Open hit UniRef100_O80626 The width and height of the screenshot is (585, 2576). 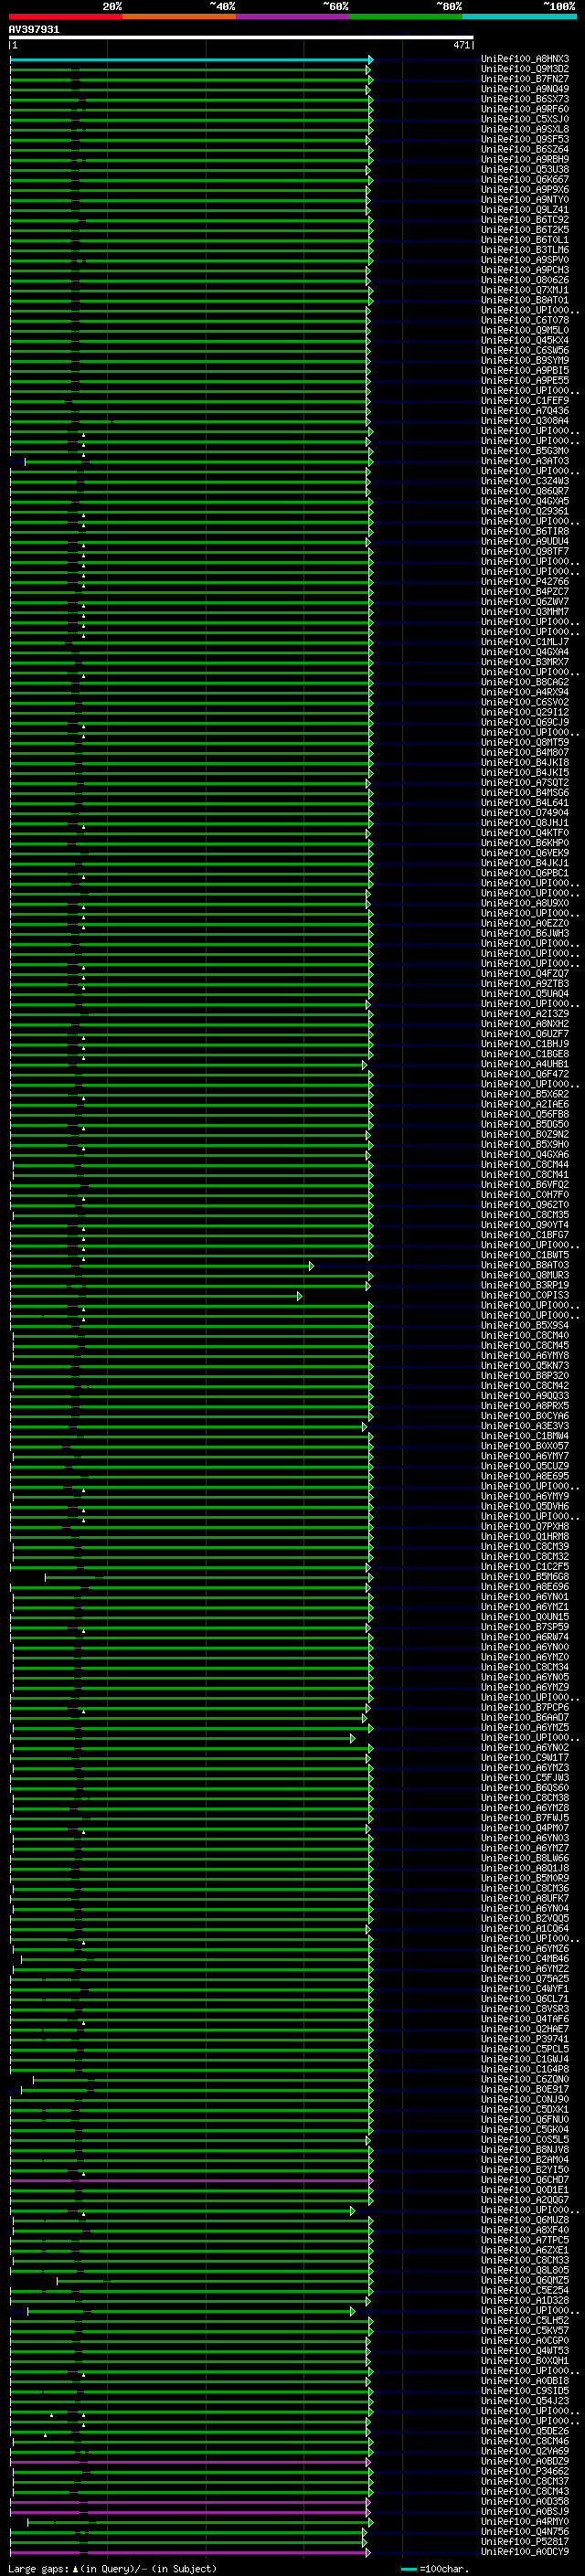pyautogui.click(x=525, y=280)
